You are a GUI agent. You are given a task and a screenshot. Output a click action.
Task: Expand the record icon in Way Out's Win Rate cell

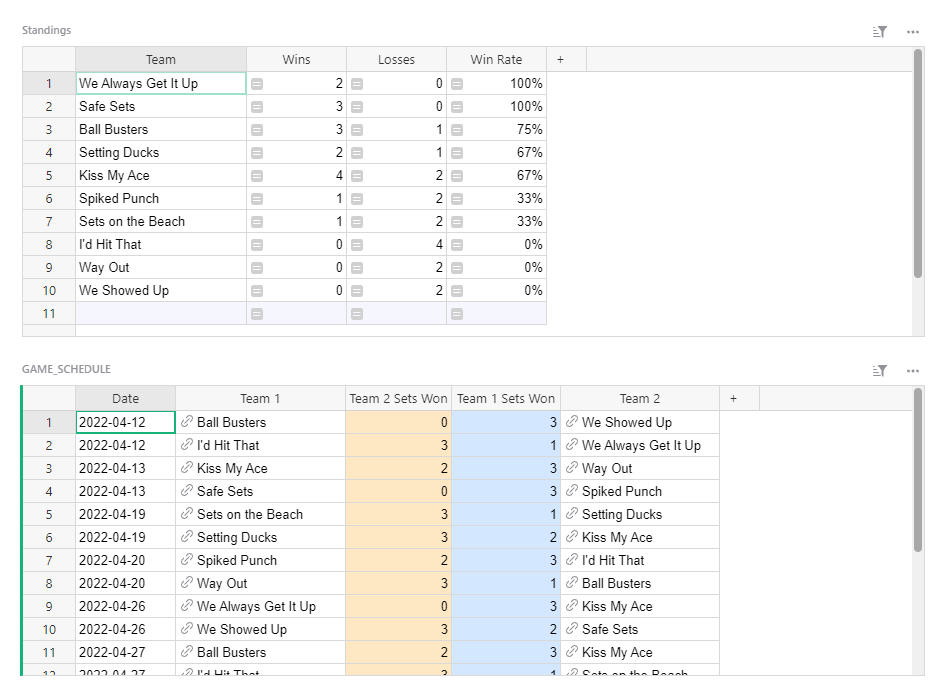click(458, 267)
